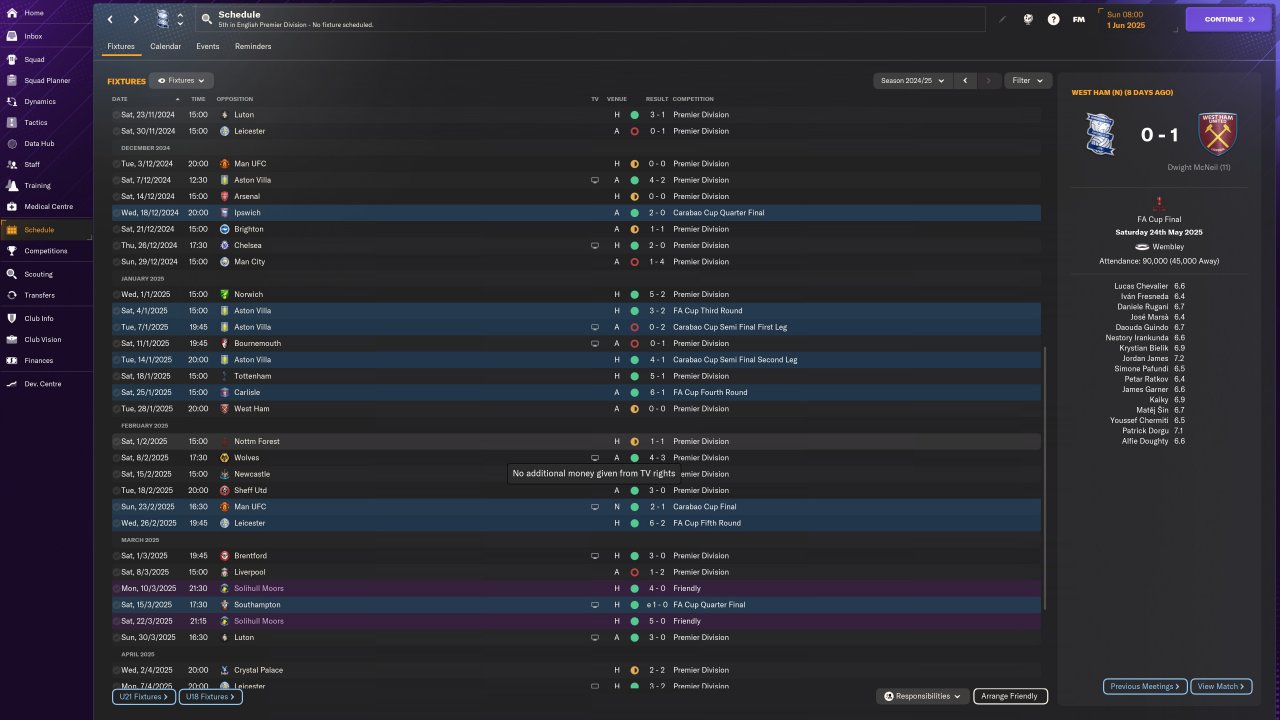The height and width of the screenshot is (720, 1280).
Task: Open the Transfers screen
Action: click(40, 295)
